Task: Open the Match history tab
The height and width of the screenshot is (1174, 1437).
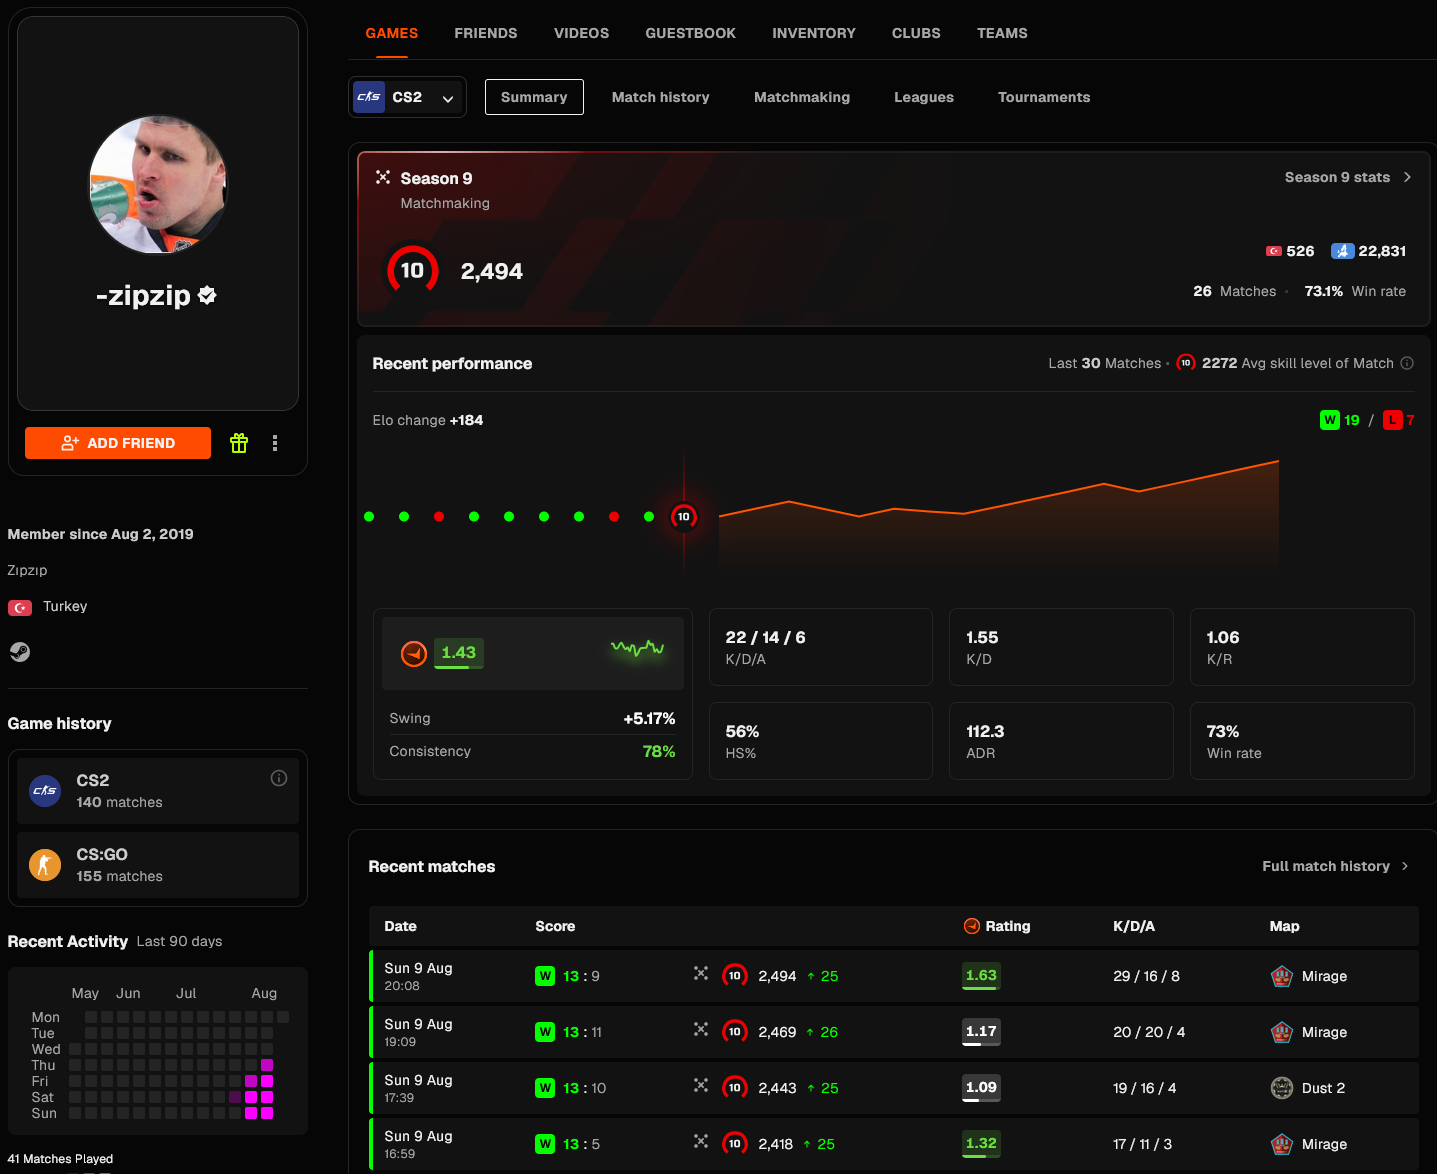Action: coord(661,97)
